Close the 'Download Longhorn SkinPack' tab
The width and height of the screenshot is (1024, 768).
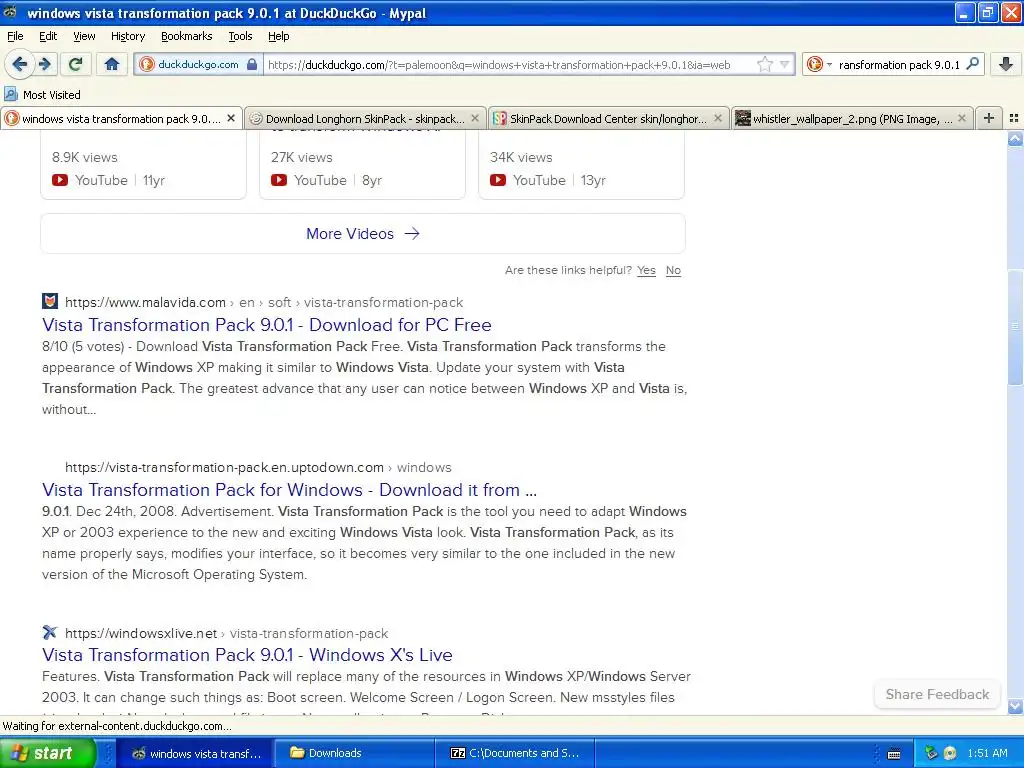[475, 118]
